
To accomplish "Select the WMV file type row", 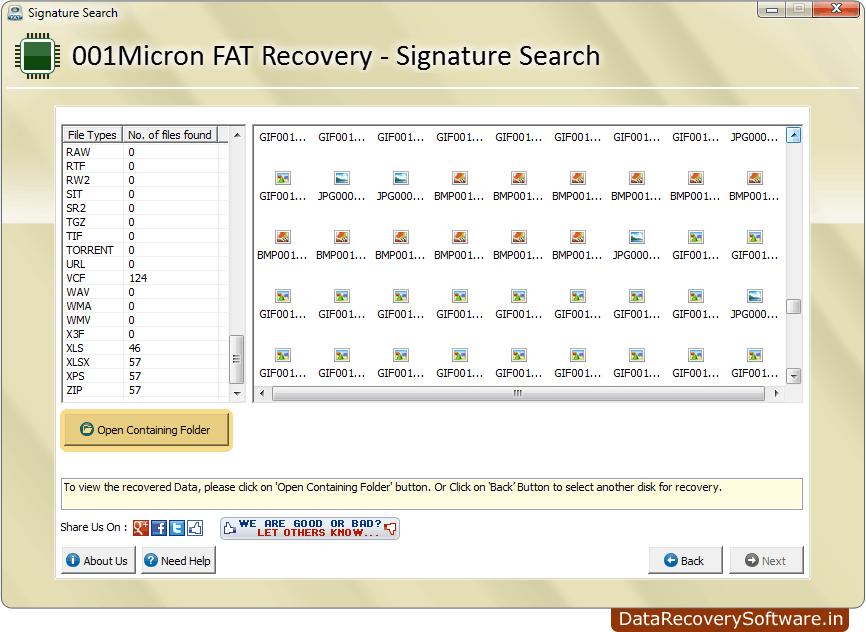I will (x=145, y=320).
